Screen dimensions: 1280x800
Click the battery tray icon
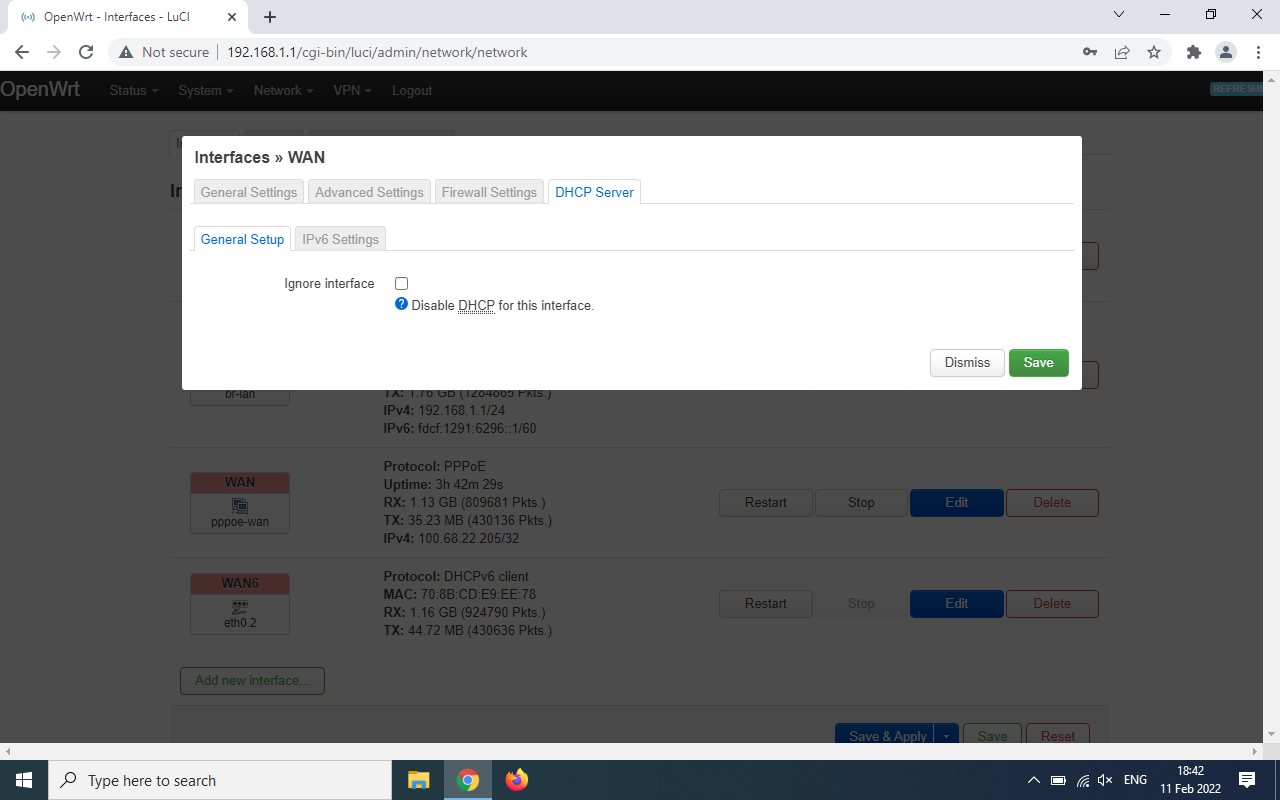tap(1059, 780)
